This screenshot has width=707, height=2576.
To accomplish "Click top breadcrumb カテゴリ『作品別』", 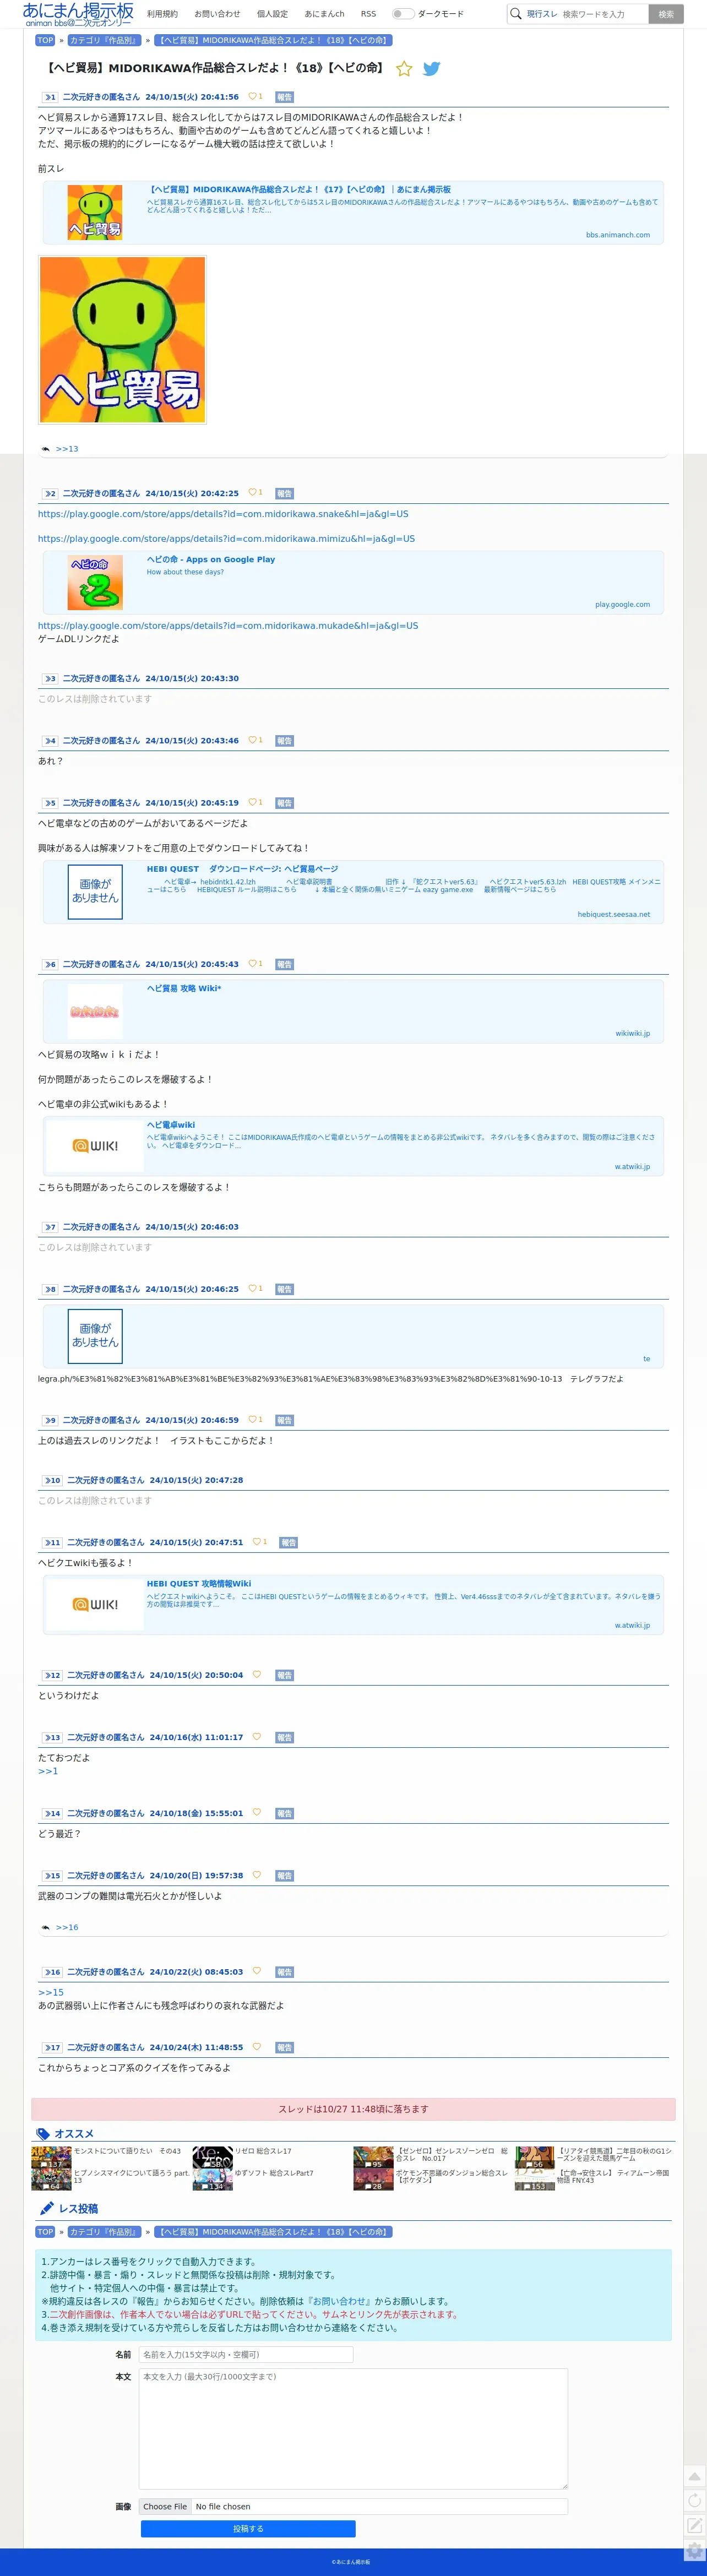I will click(104, 41).
